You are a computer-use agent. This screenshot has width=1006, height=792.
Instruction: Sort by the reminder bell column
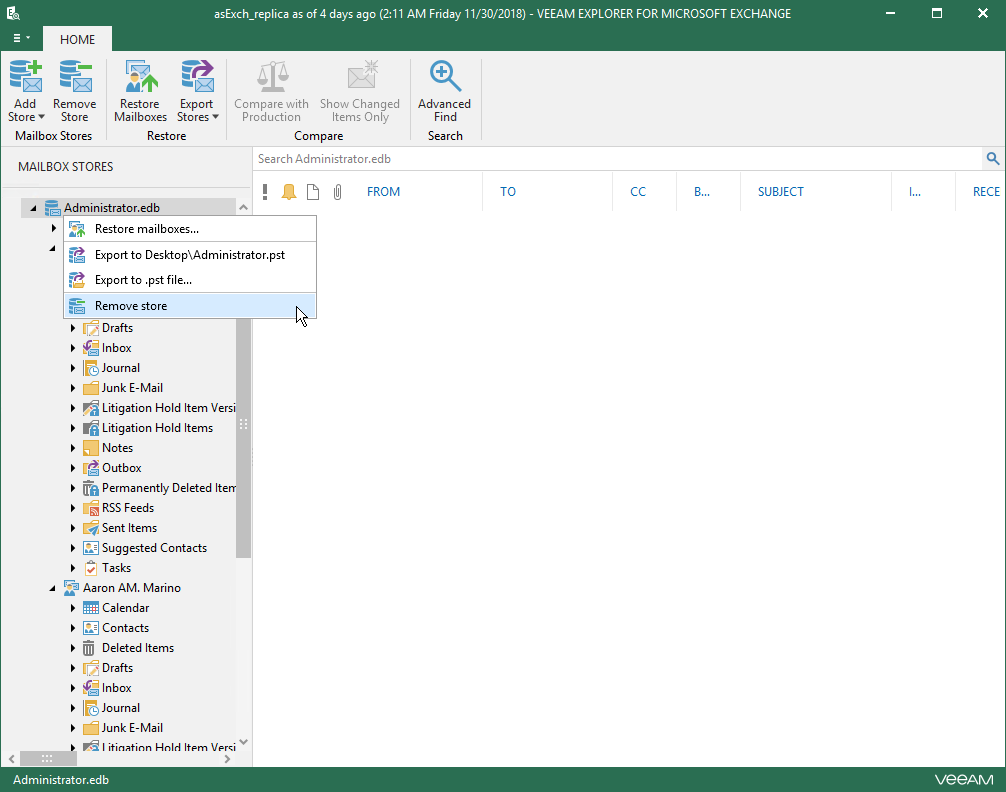289,191
